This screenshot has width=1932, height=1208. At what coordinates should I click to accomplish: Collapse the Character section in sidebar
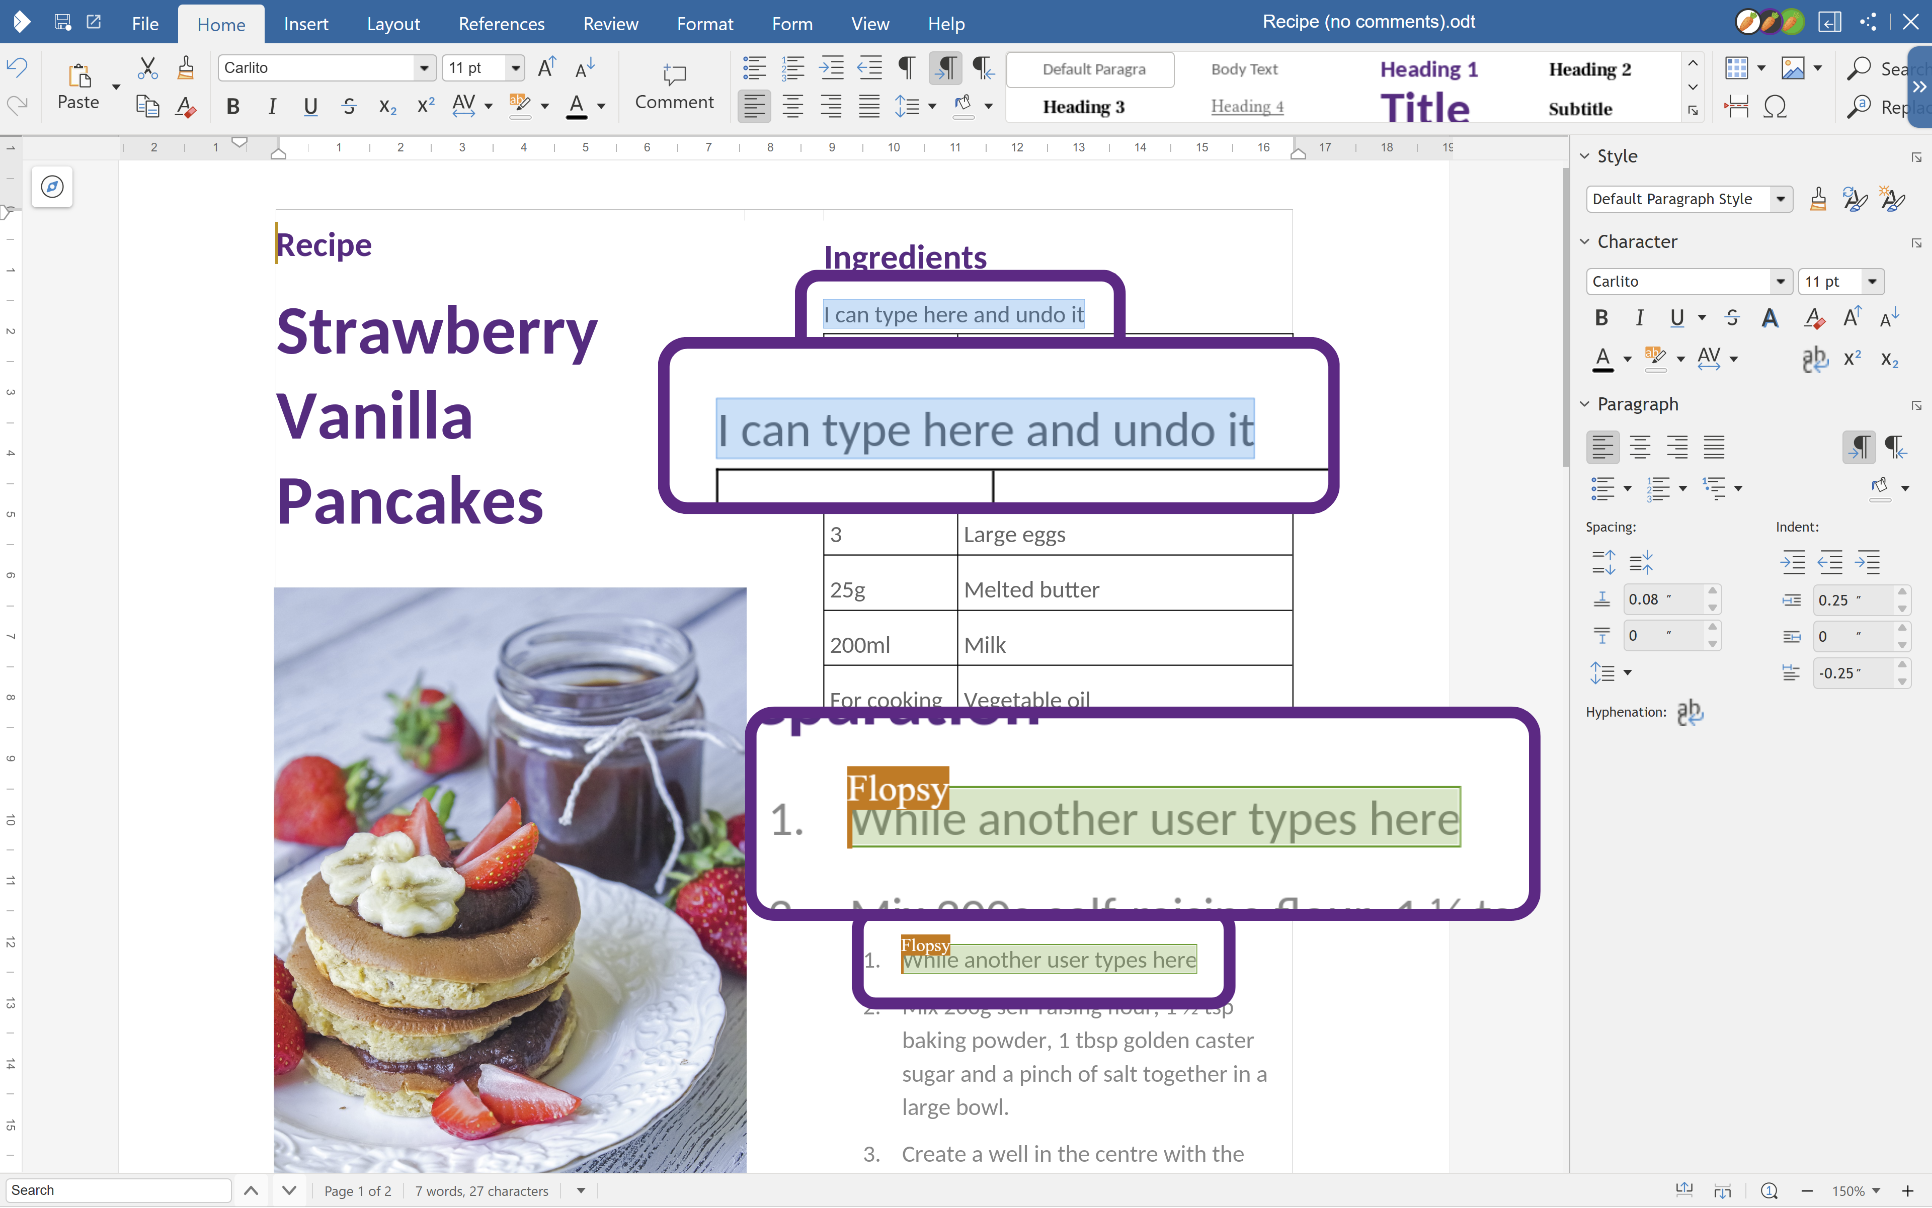pyautogui.click(x=1585, y=242)
